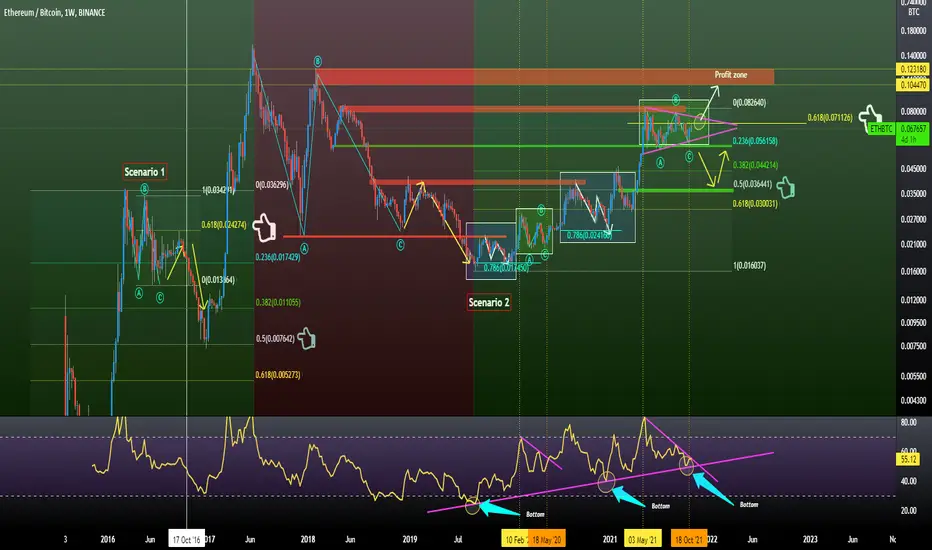
Task: Select the 55.12 RSI value label
Action: [909, 459]
